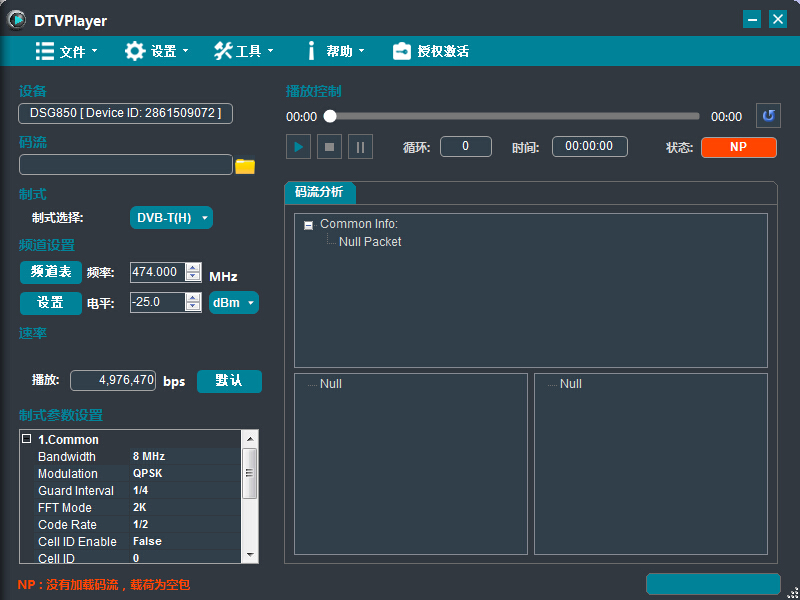Viewport: 800px width, 600px height.
Task: Toggle the loop refresh icon button
Action: coord(767,116)
